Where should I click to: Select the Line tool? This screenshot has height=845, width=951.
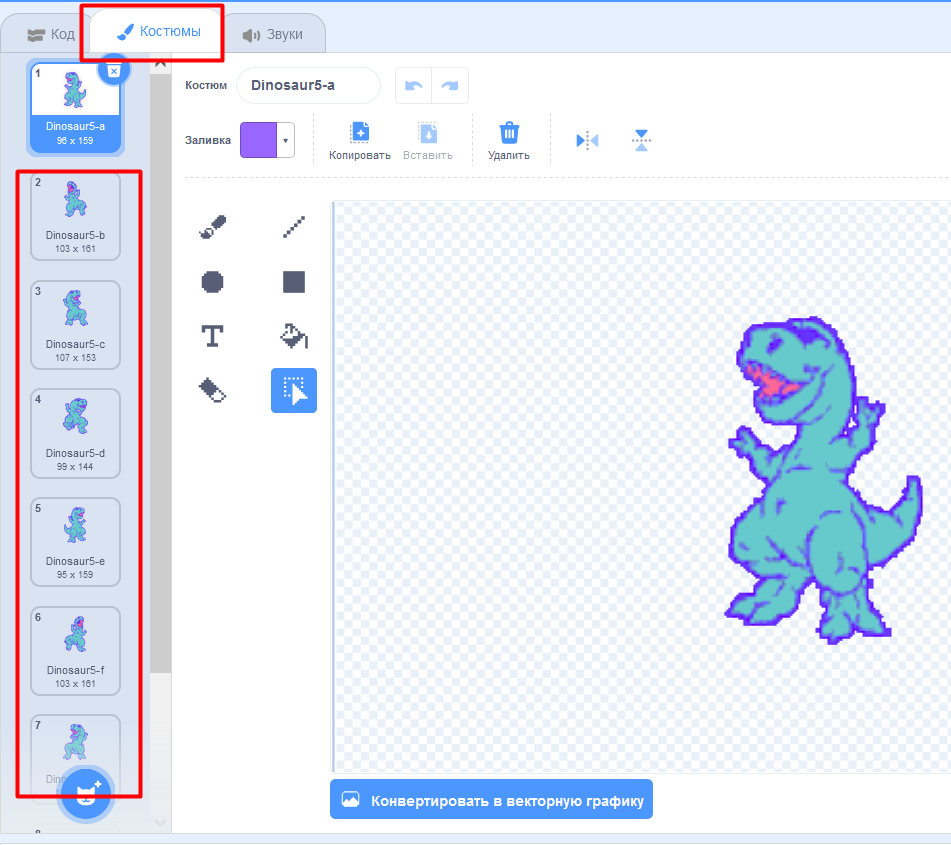pos(293,227)
